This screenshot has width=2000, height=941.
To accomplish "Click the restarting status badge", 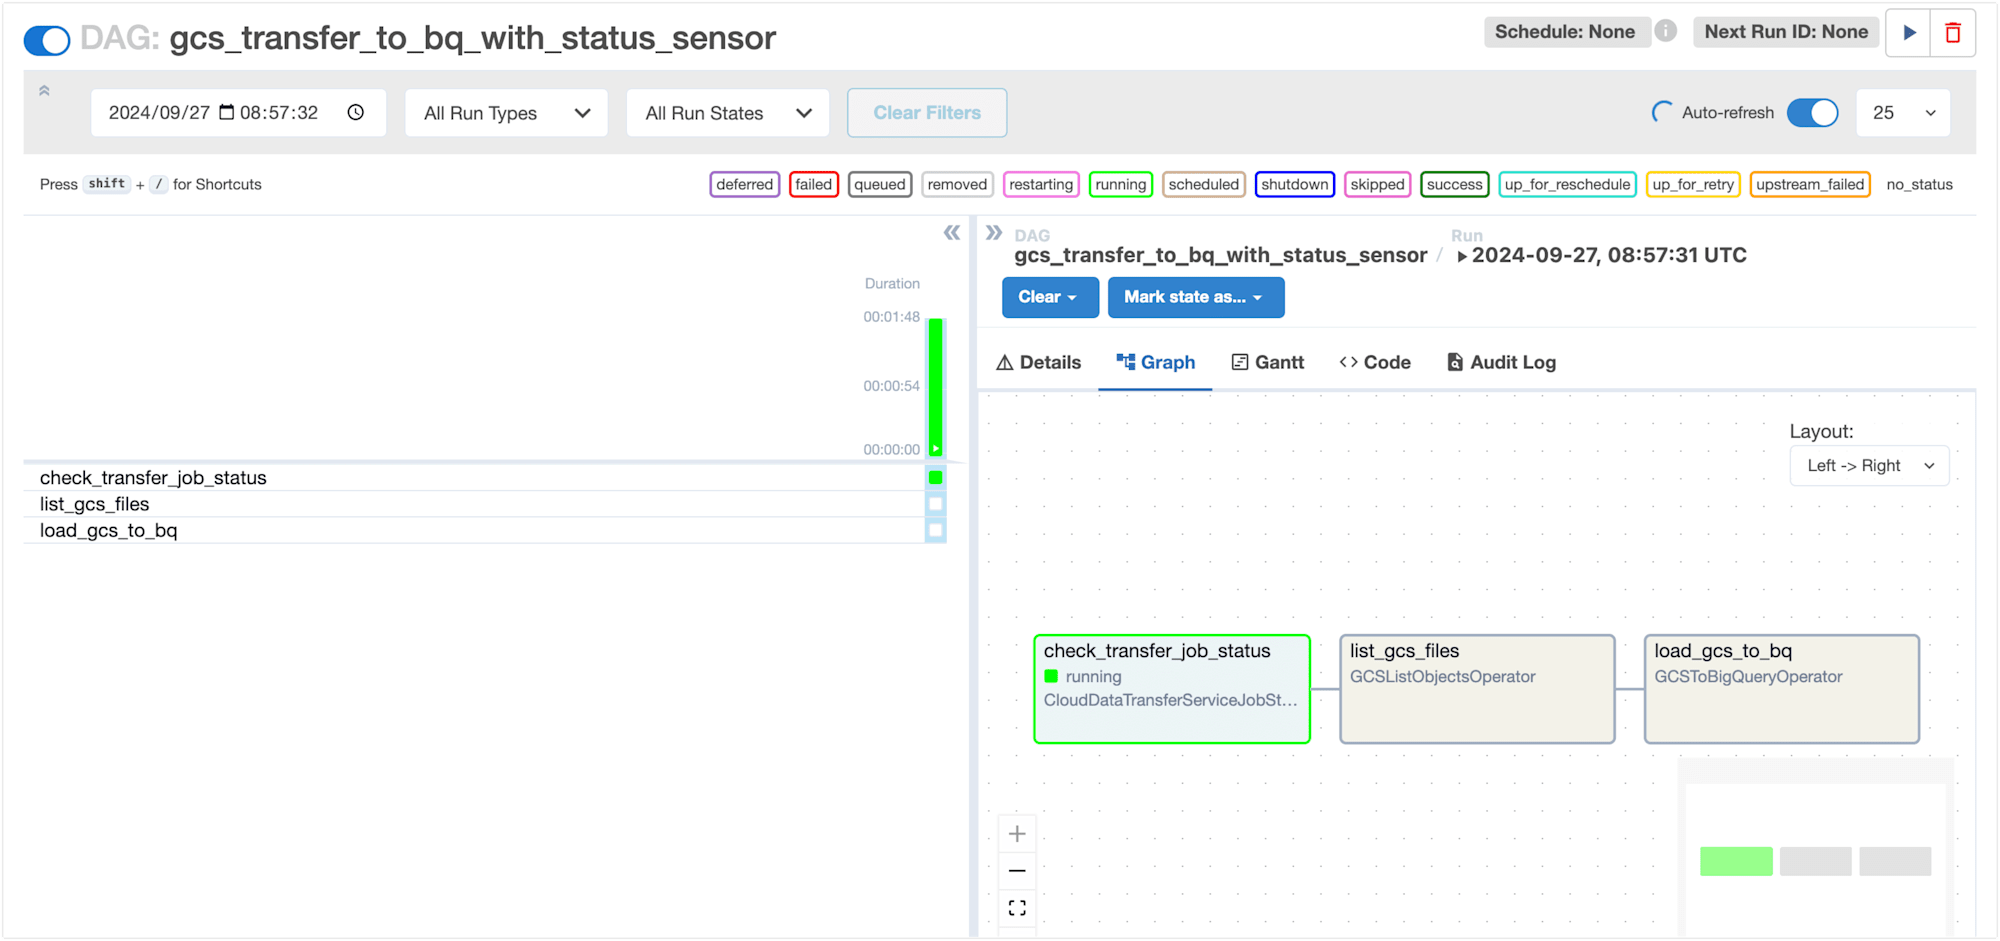I will (x=1040, y=184).
